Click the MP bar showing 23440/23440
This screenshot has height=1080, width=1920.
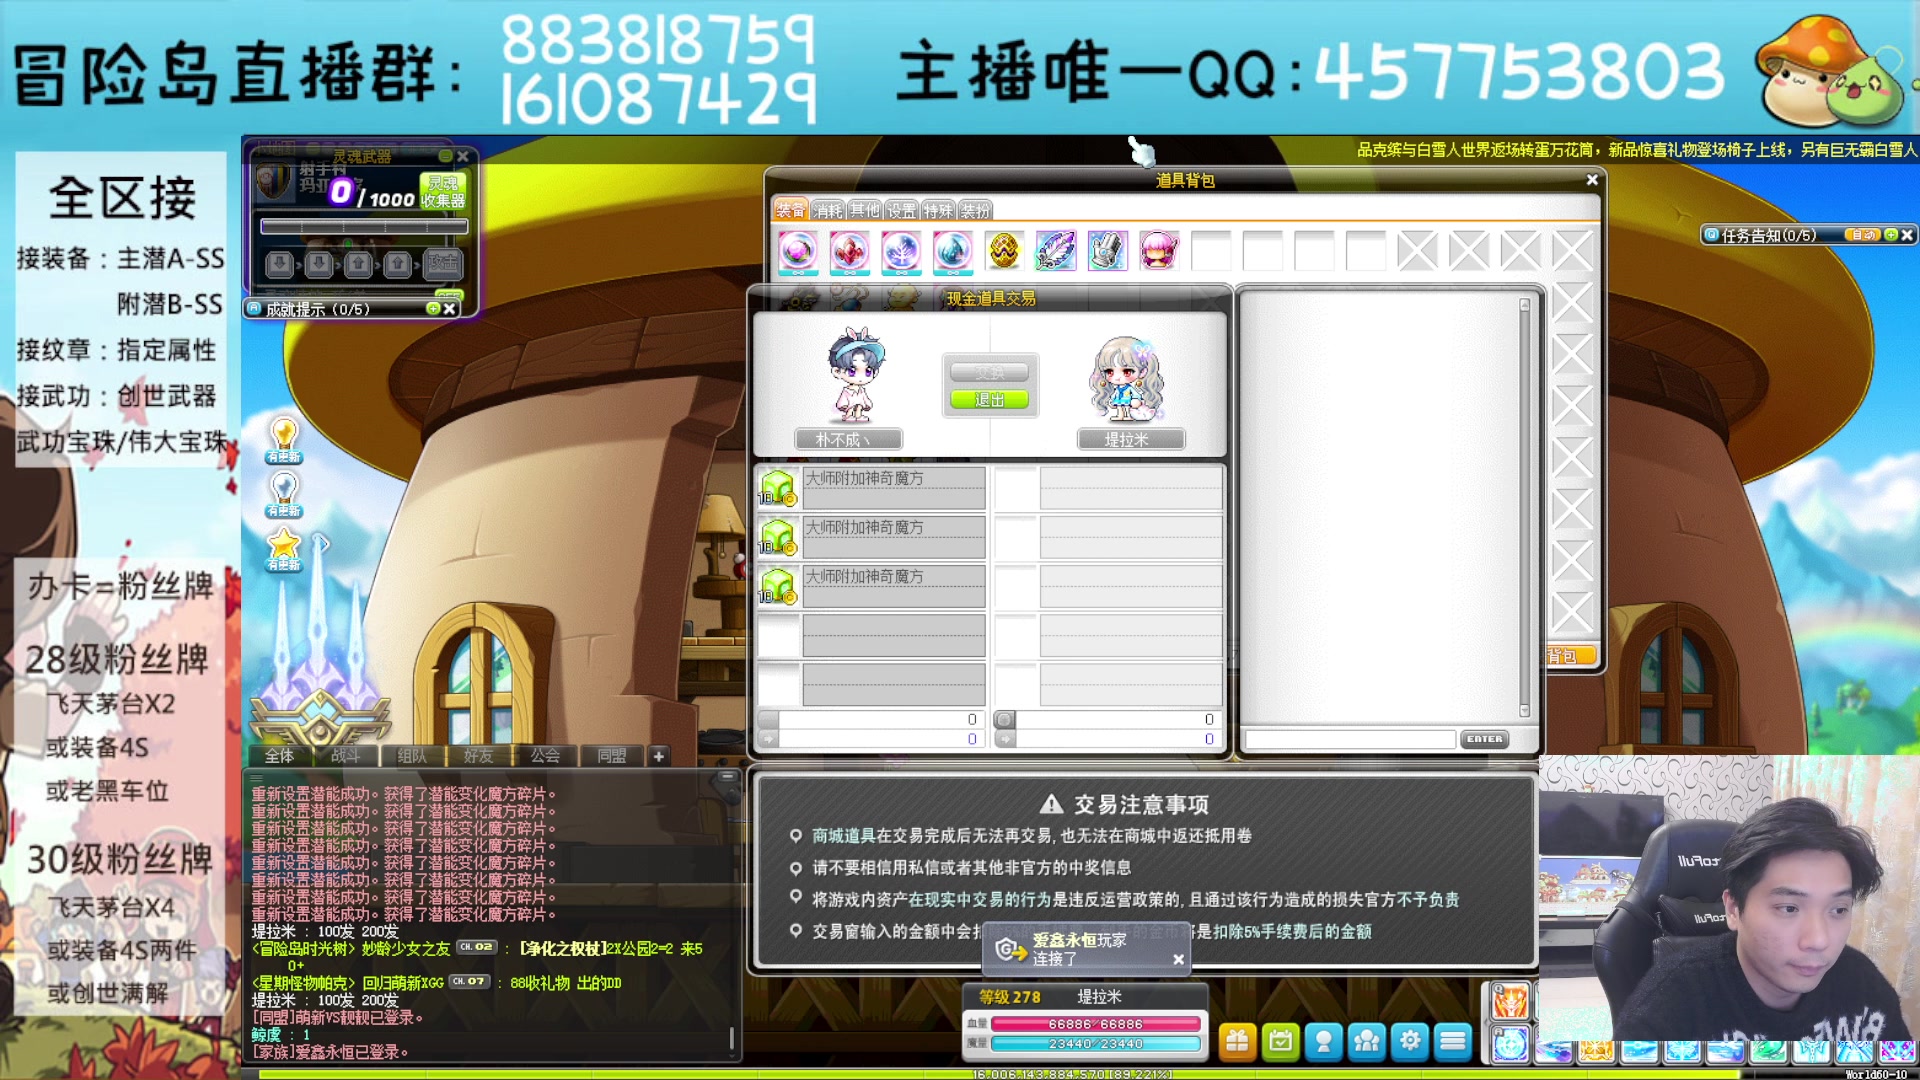(x=1095, y=1044)
